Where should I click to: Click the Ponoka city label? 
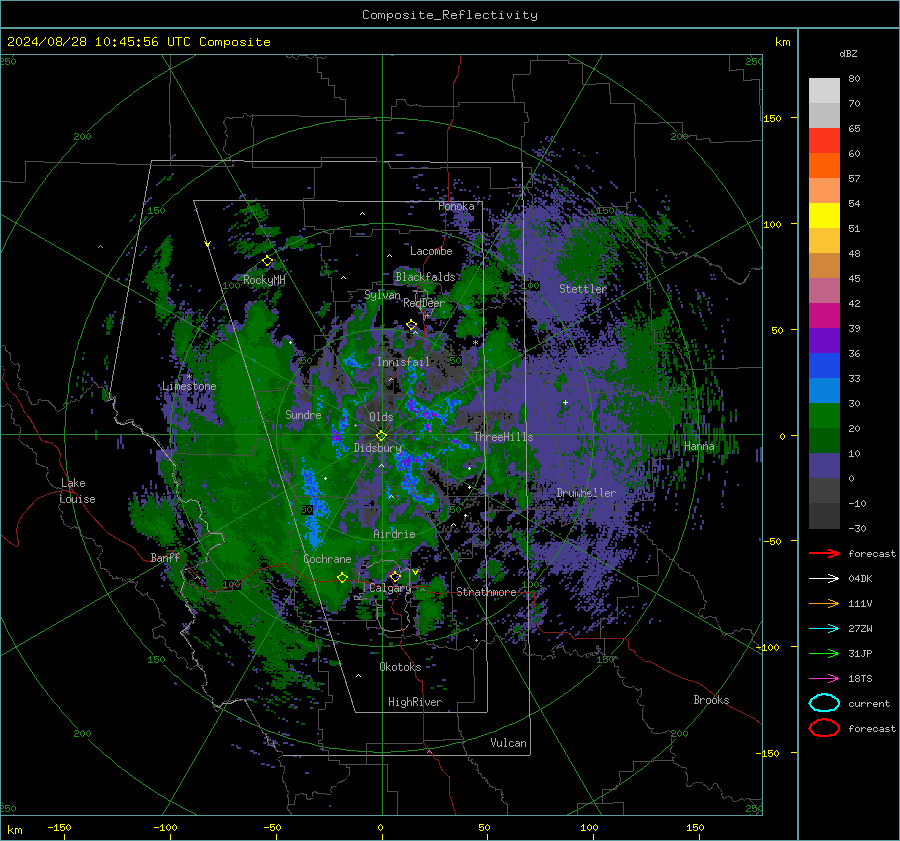pyautogui.click(x=456, y=206)
